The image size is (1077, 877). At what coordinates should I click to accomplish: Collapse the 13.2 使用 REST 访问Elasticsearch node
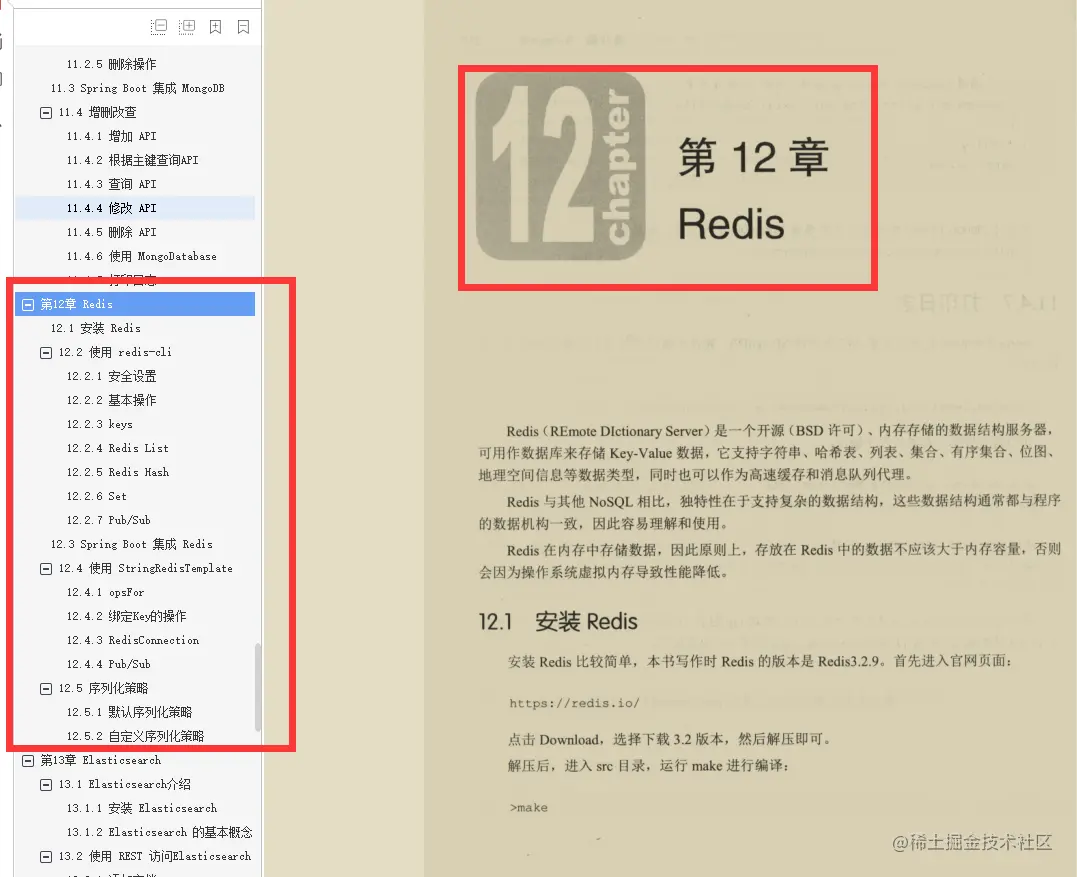point(45,856)
